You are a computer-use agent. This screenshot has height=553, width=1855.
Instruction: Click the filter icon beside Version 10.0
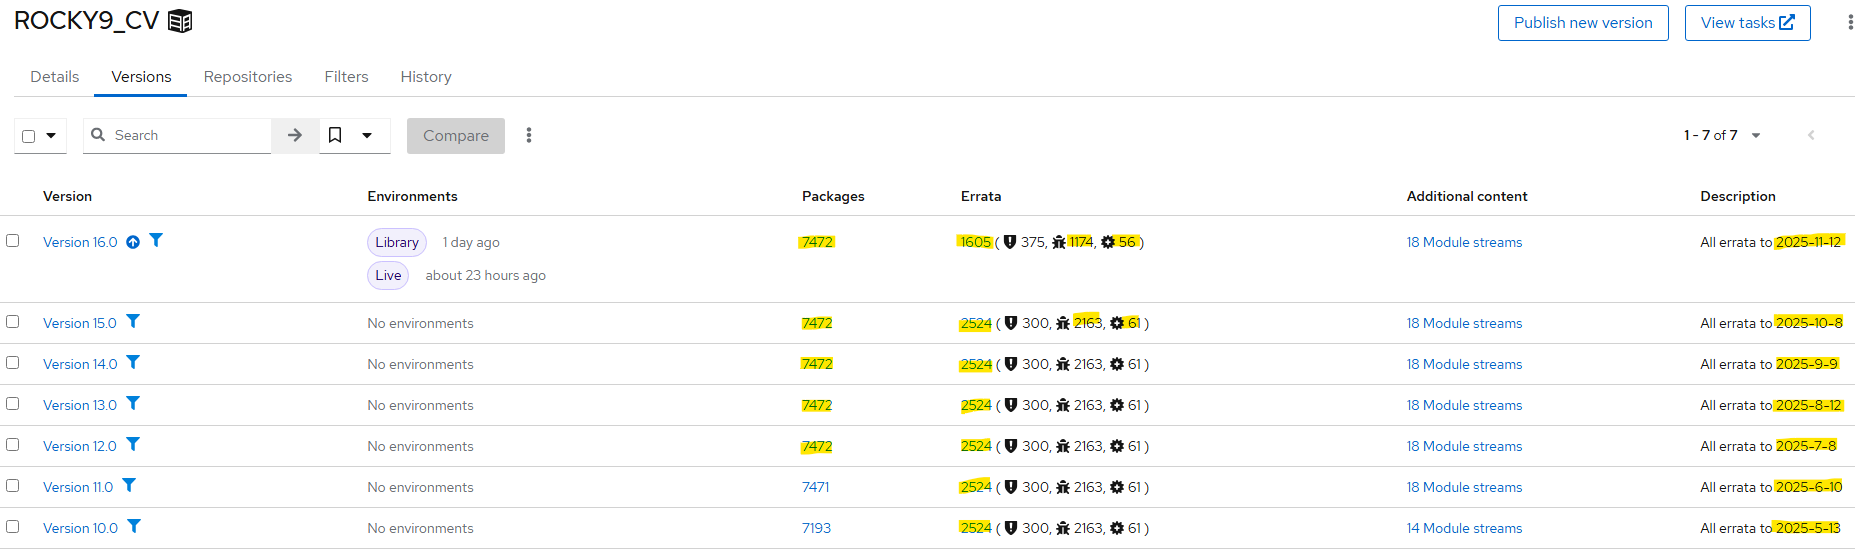[134, 526]
